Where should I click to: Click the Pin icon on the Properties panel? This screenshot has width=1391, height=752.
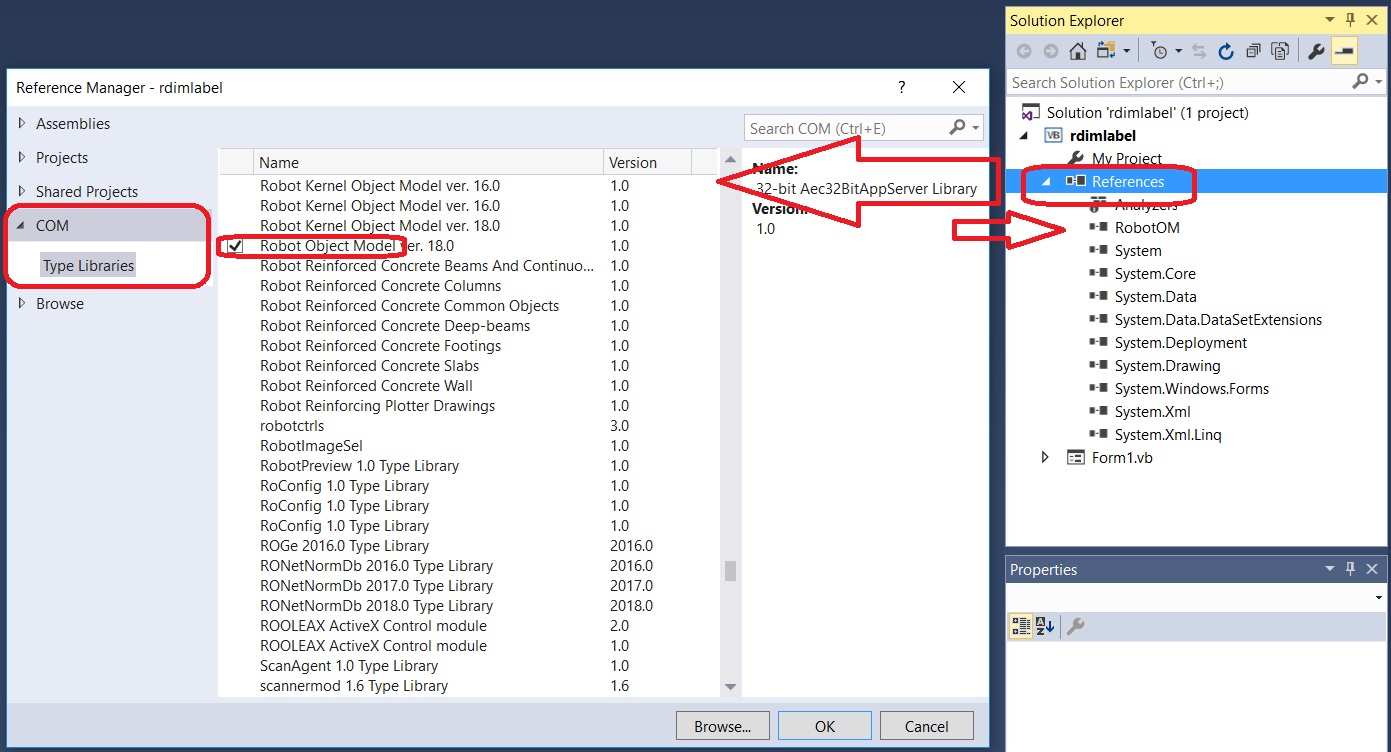point(1352,569)
